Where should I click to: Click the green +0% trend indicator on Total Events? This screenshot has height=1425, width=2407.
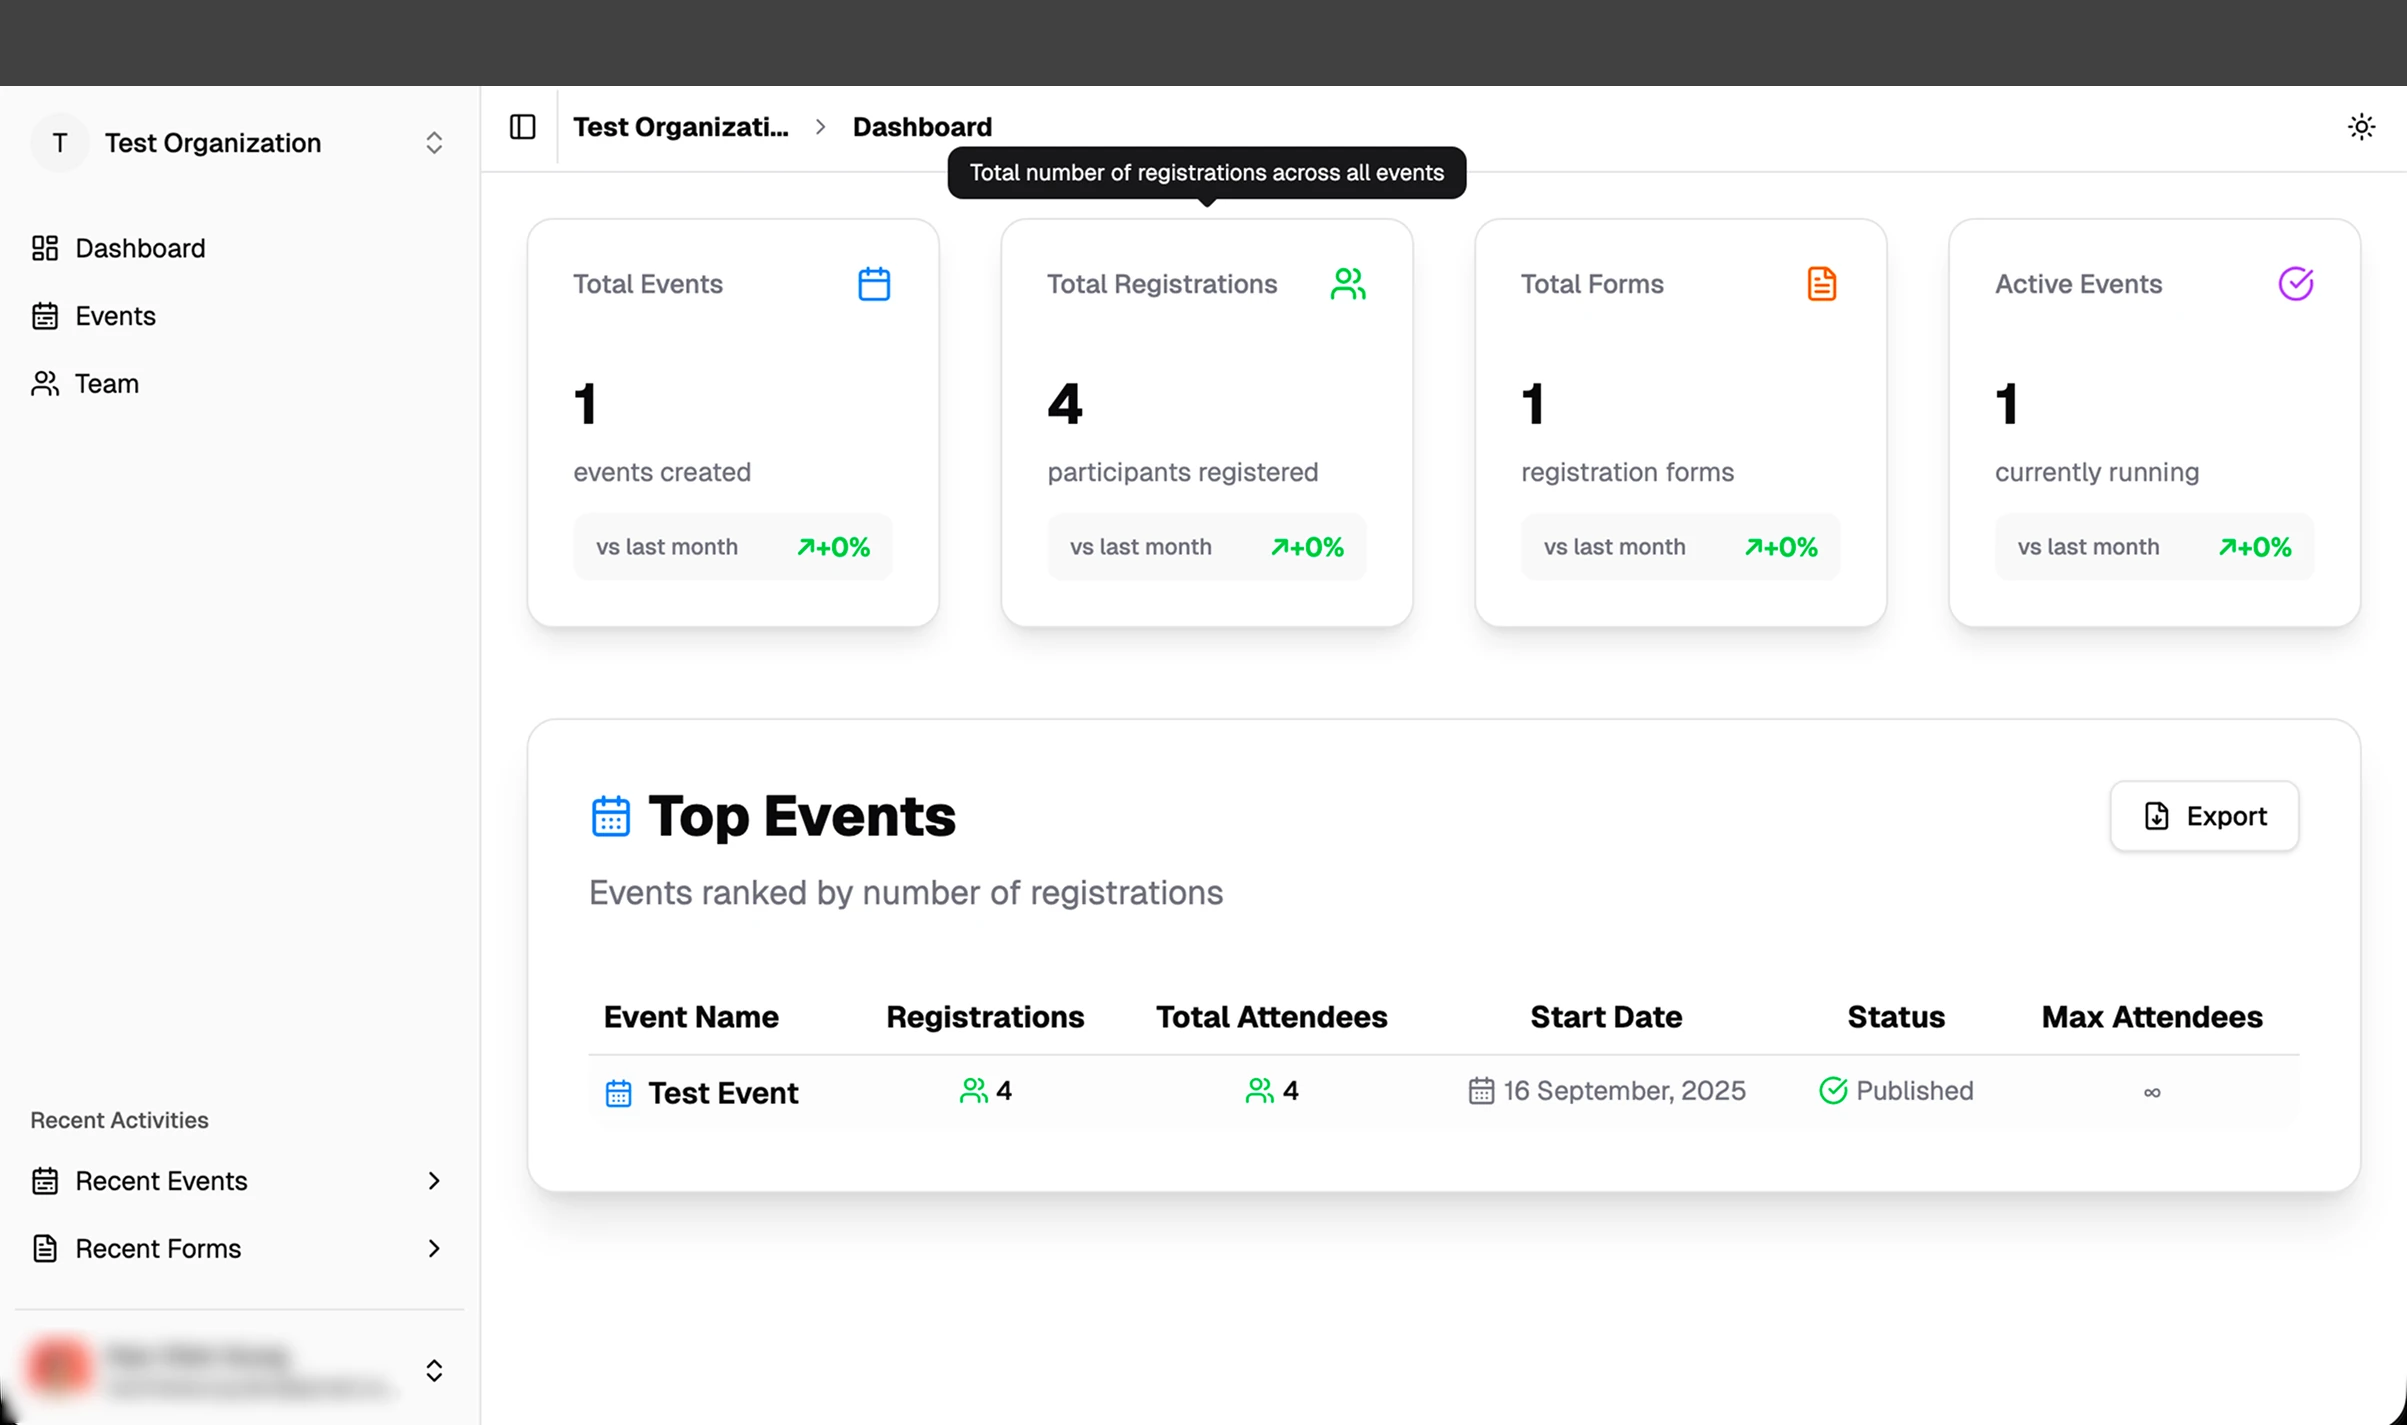834,546
